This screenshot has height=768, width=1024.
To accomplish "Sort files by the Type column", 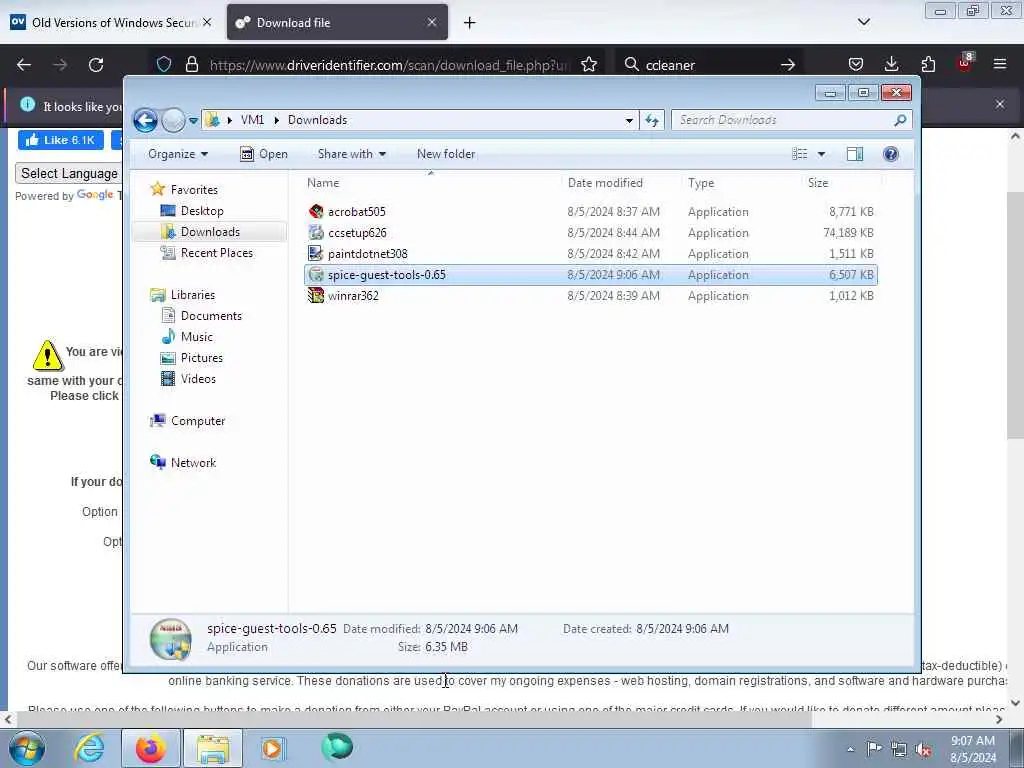I will [701, 183].
